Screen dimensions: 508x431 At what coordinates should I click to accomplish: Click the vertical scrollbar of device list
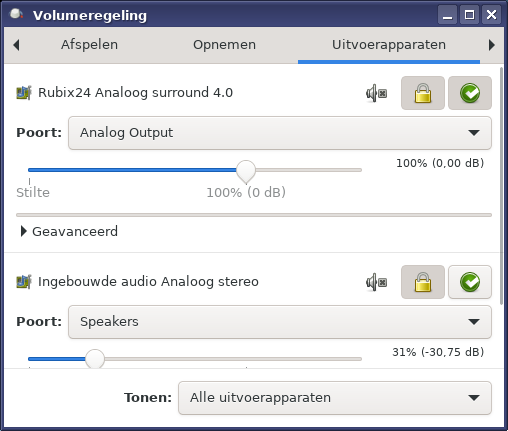501,186
